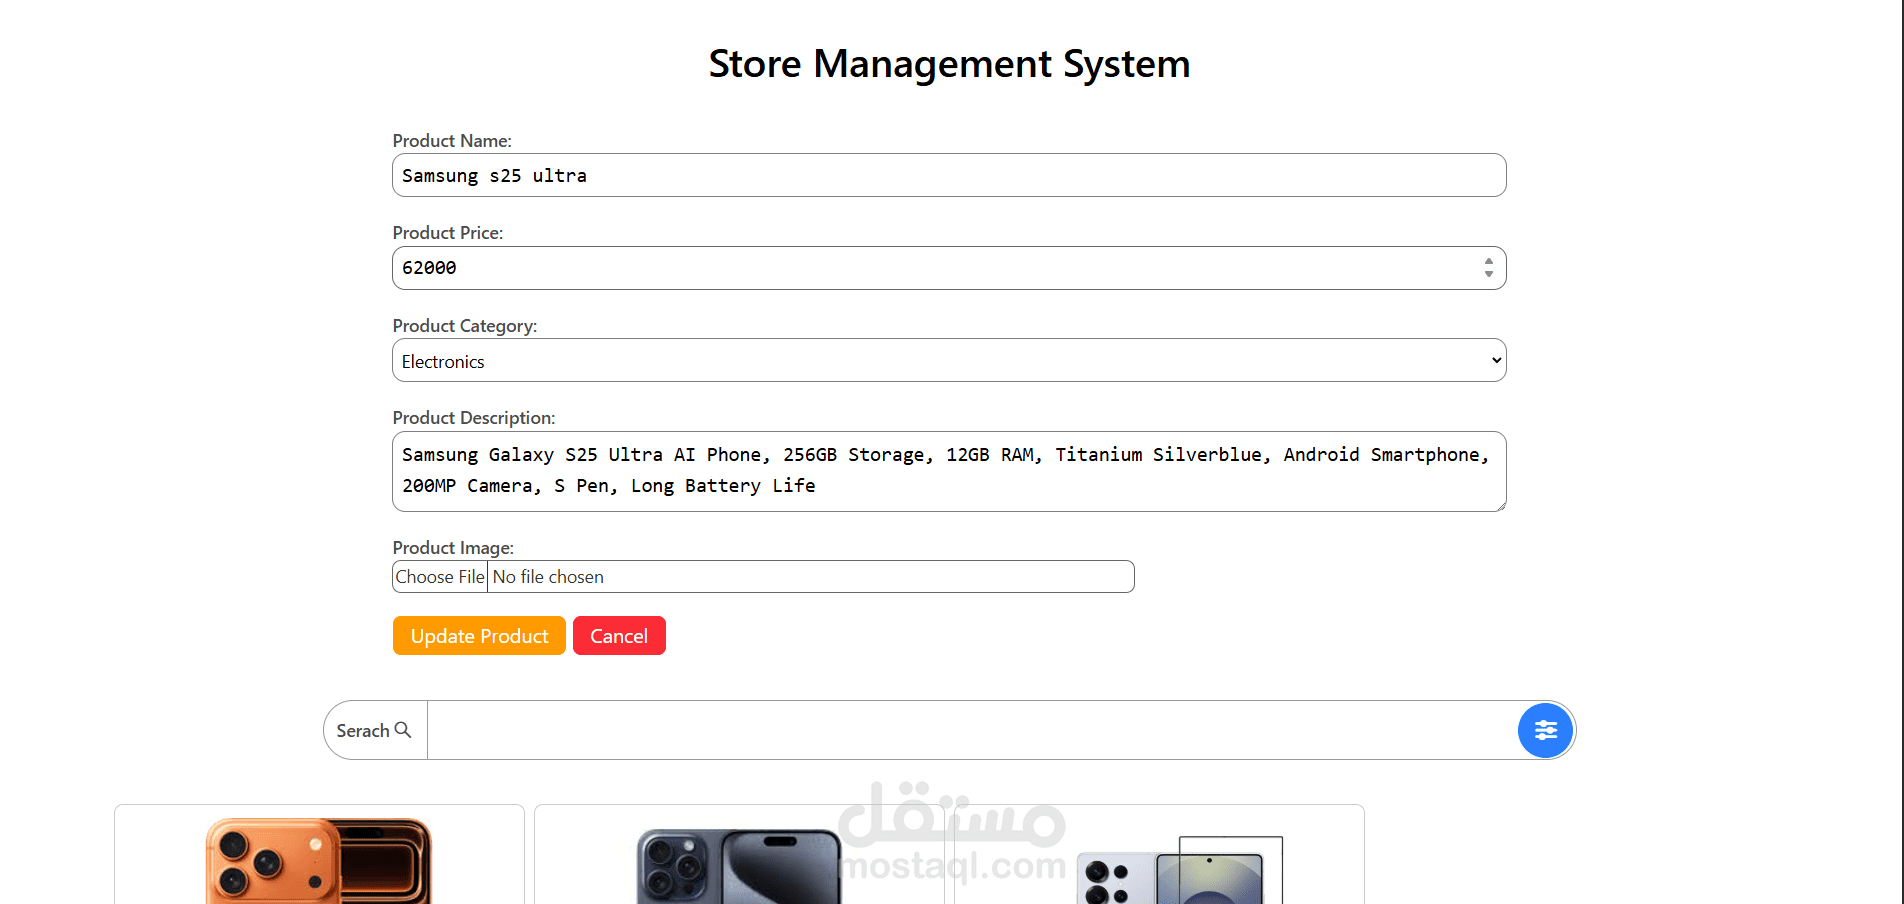
Task: Click the 'Product Image:' label
Action: coord(453,548)
